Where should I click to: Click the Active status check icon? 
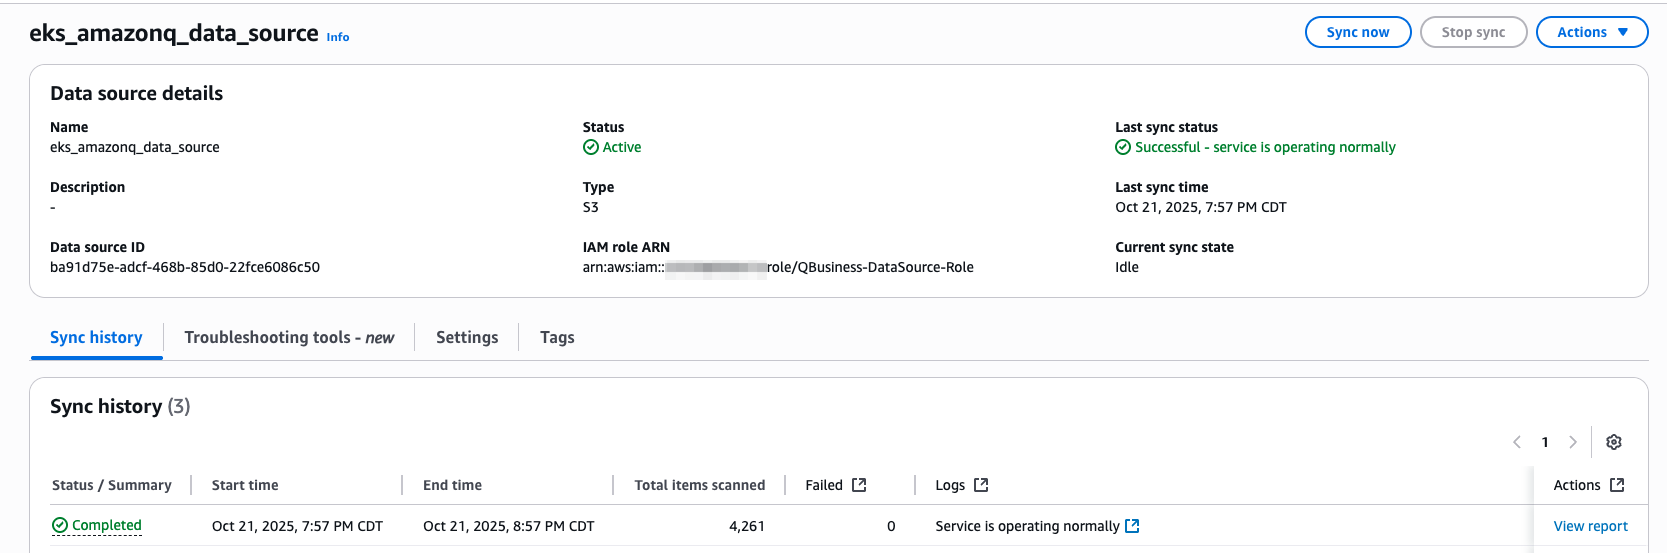point(591,147)
